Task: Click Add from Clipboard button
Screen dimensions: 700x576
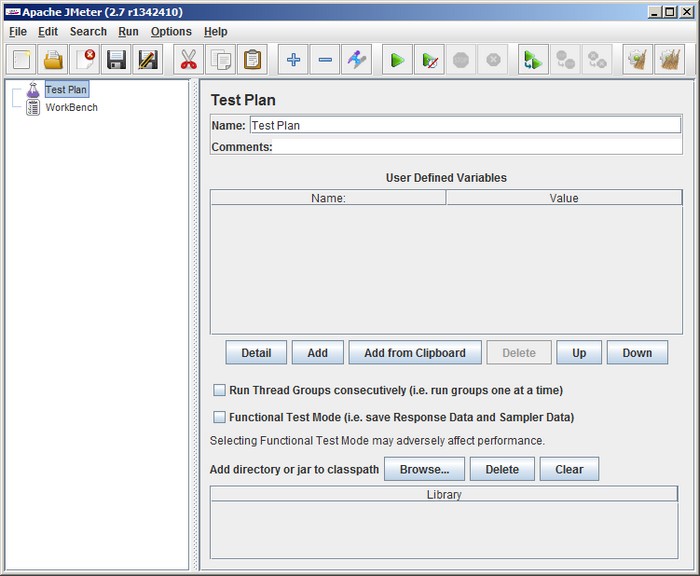Action: [415, 353]
